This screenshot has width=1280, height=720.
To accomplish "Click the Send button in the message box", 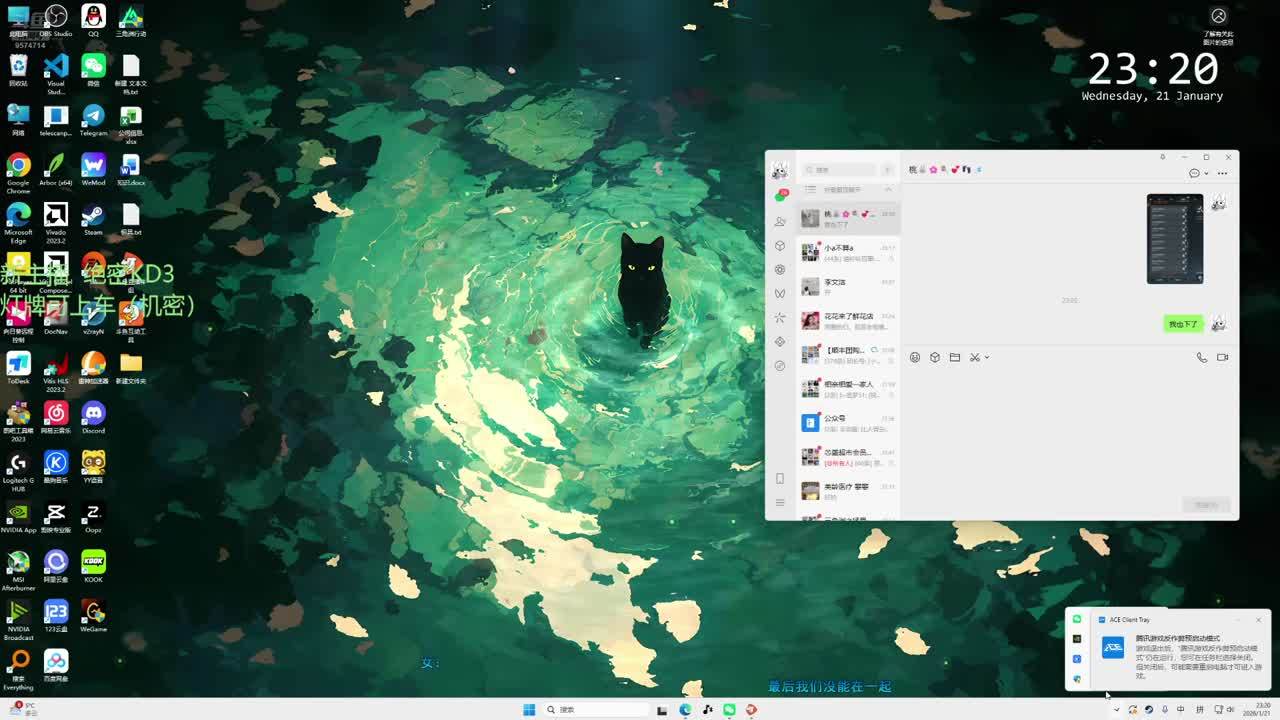I will [1206, 505].
